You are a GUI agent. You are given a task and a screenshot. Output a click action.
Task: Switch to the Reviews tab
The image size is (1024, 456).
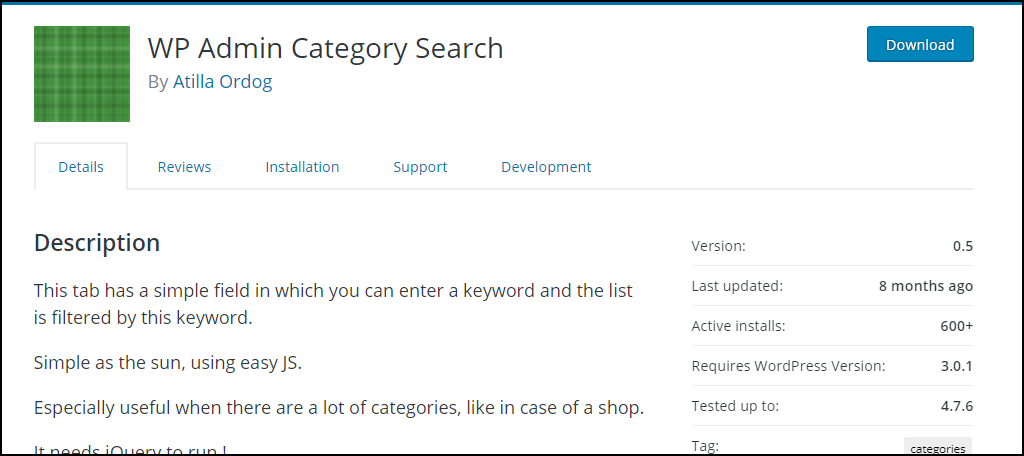coord(184,167)
